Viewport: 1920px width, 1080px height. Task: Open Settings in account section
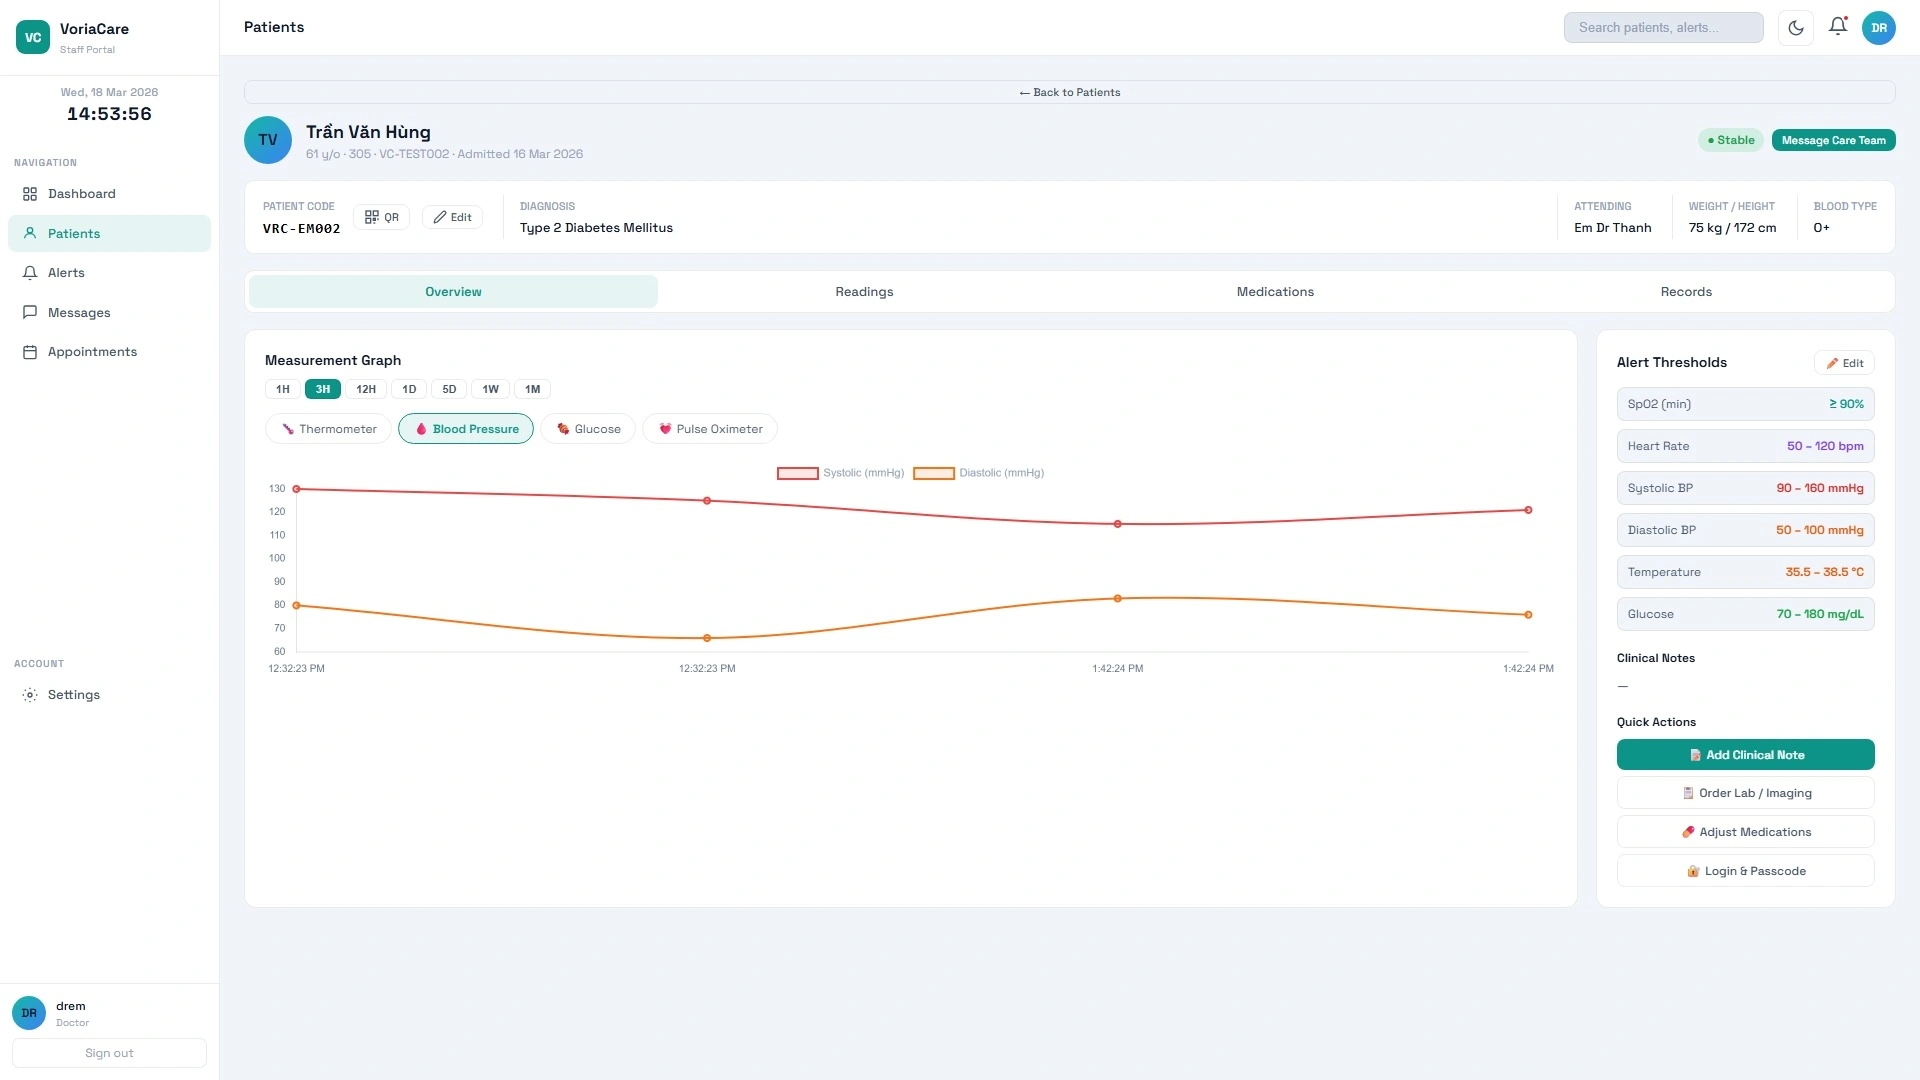tap(74, 695)
